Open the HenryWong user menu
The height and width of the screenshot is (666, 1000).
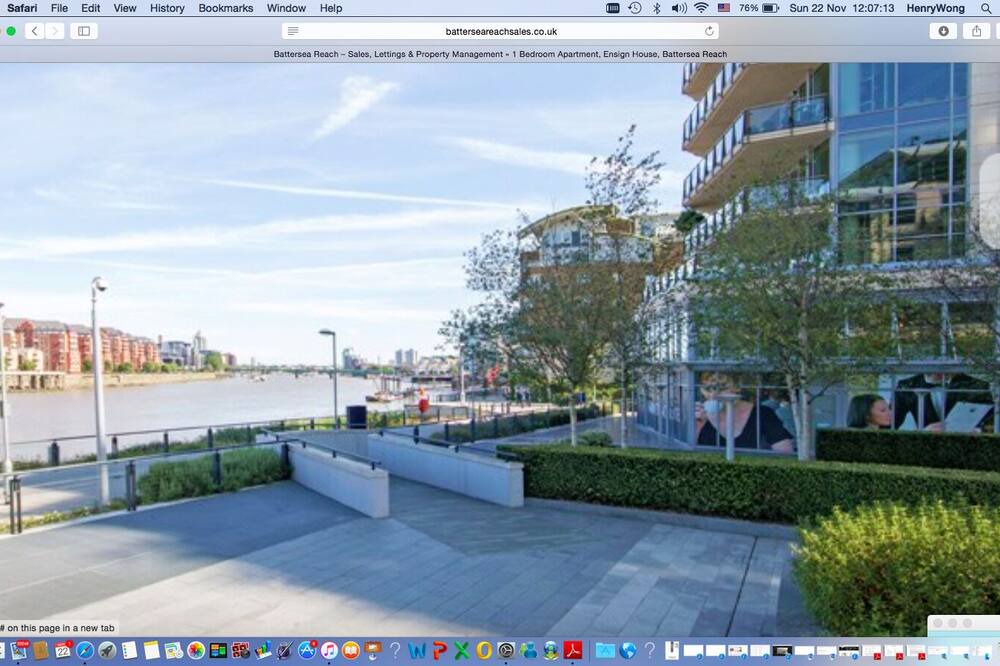(936, 8)
